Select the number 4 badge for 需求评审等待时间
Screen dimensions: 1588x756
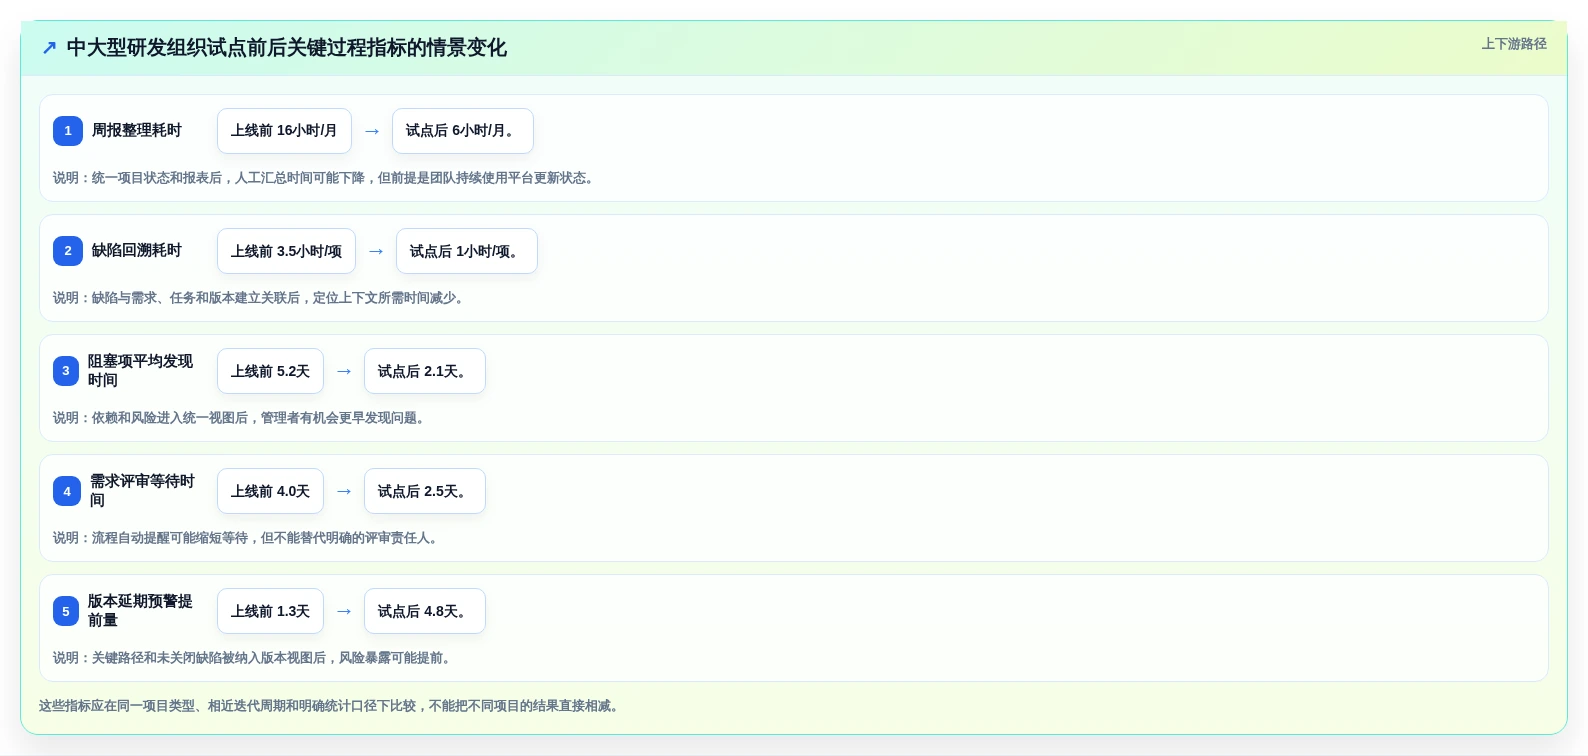click(67, 491)
